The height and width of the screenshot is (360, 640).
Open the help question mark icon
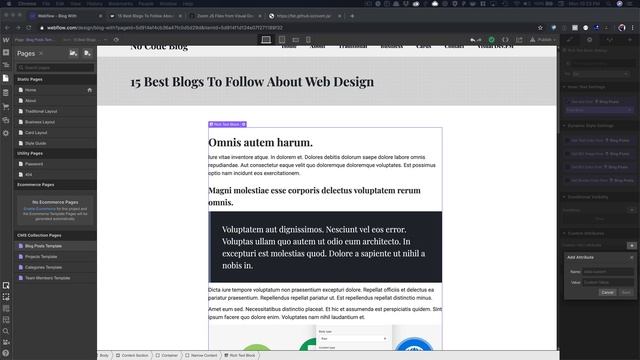point(6,353)
